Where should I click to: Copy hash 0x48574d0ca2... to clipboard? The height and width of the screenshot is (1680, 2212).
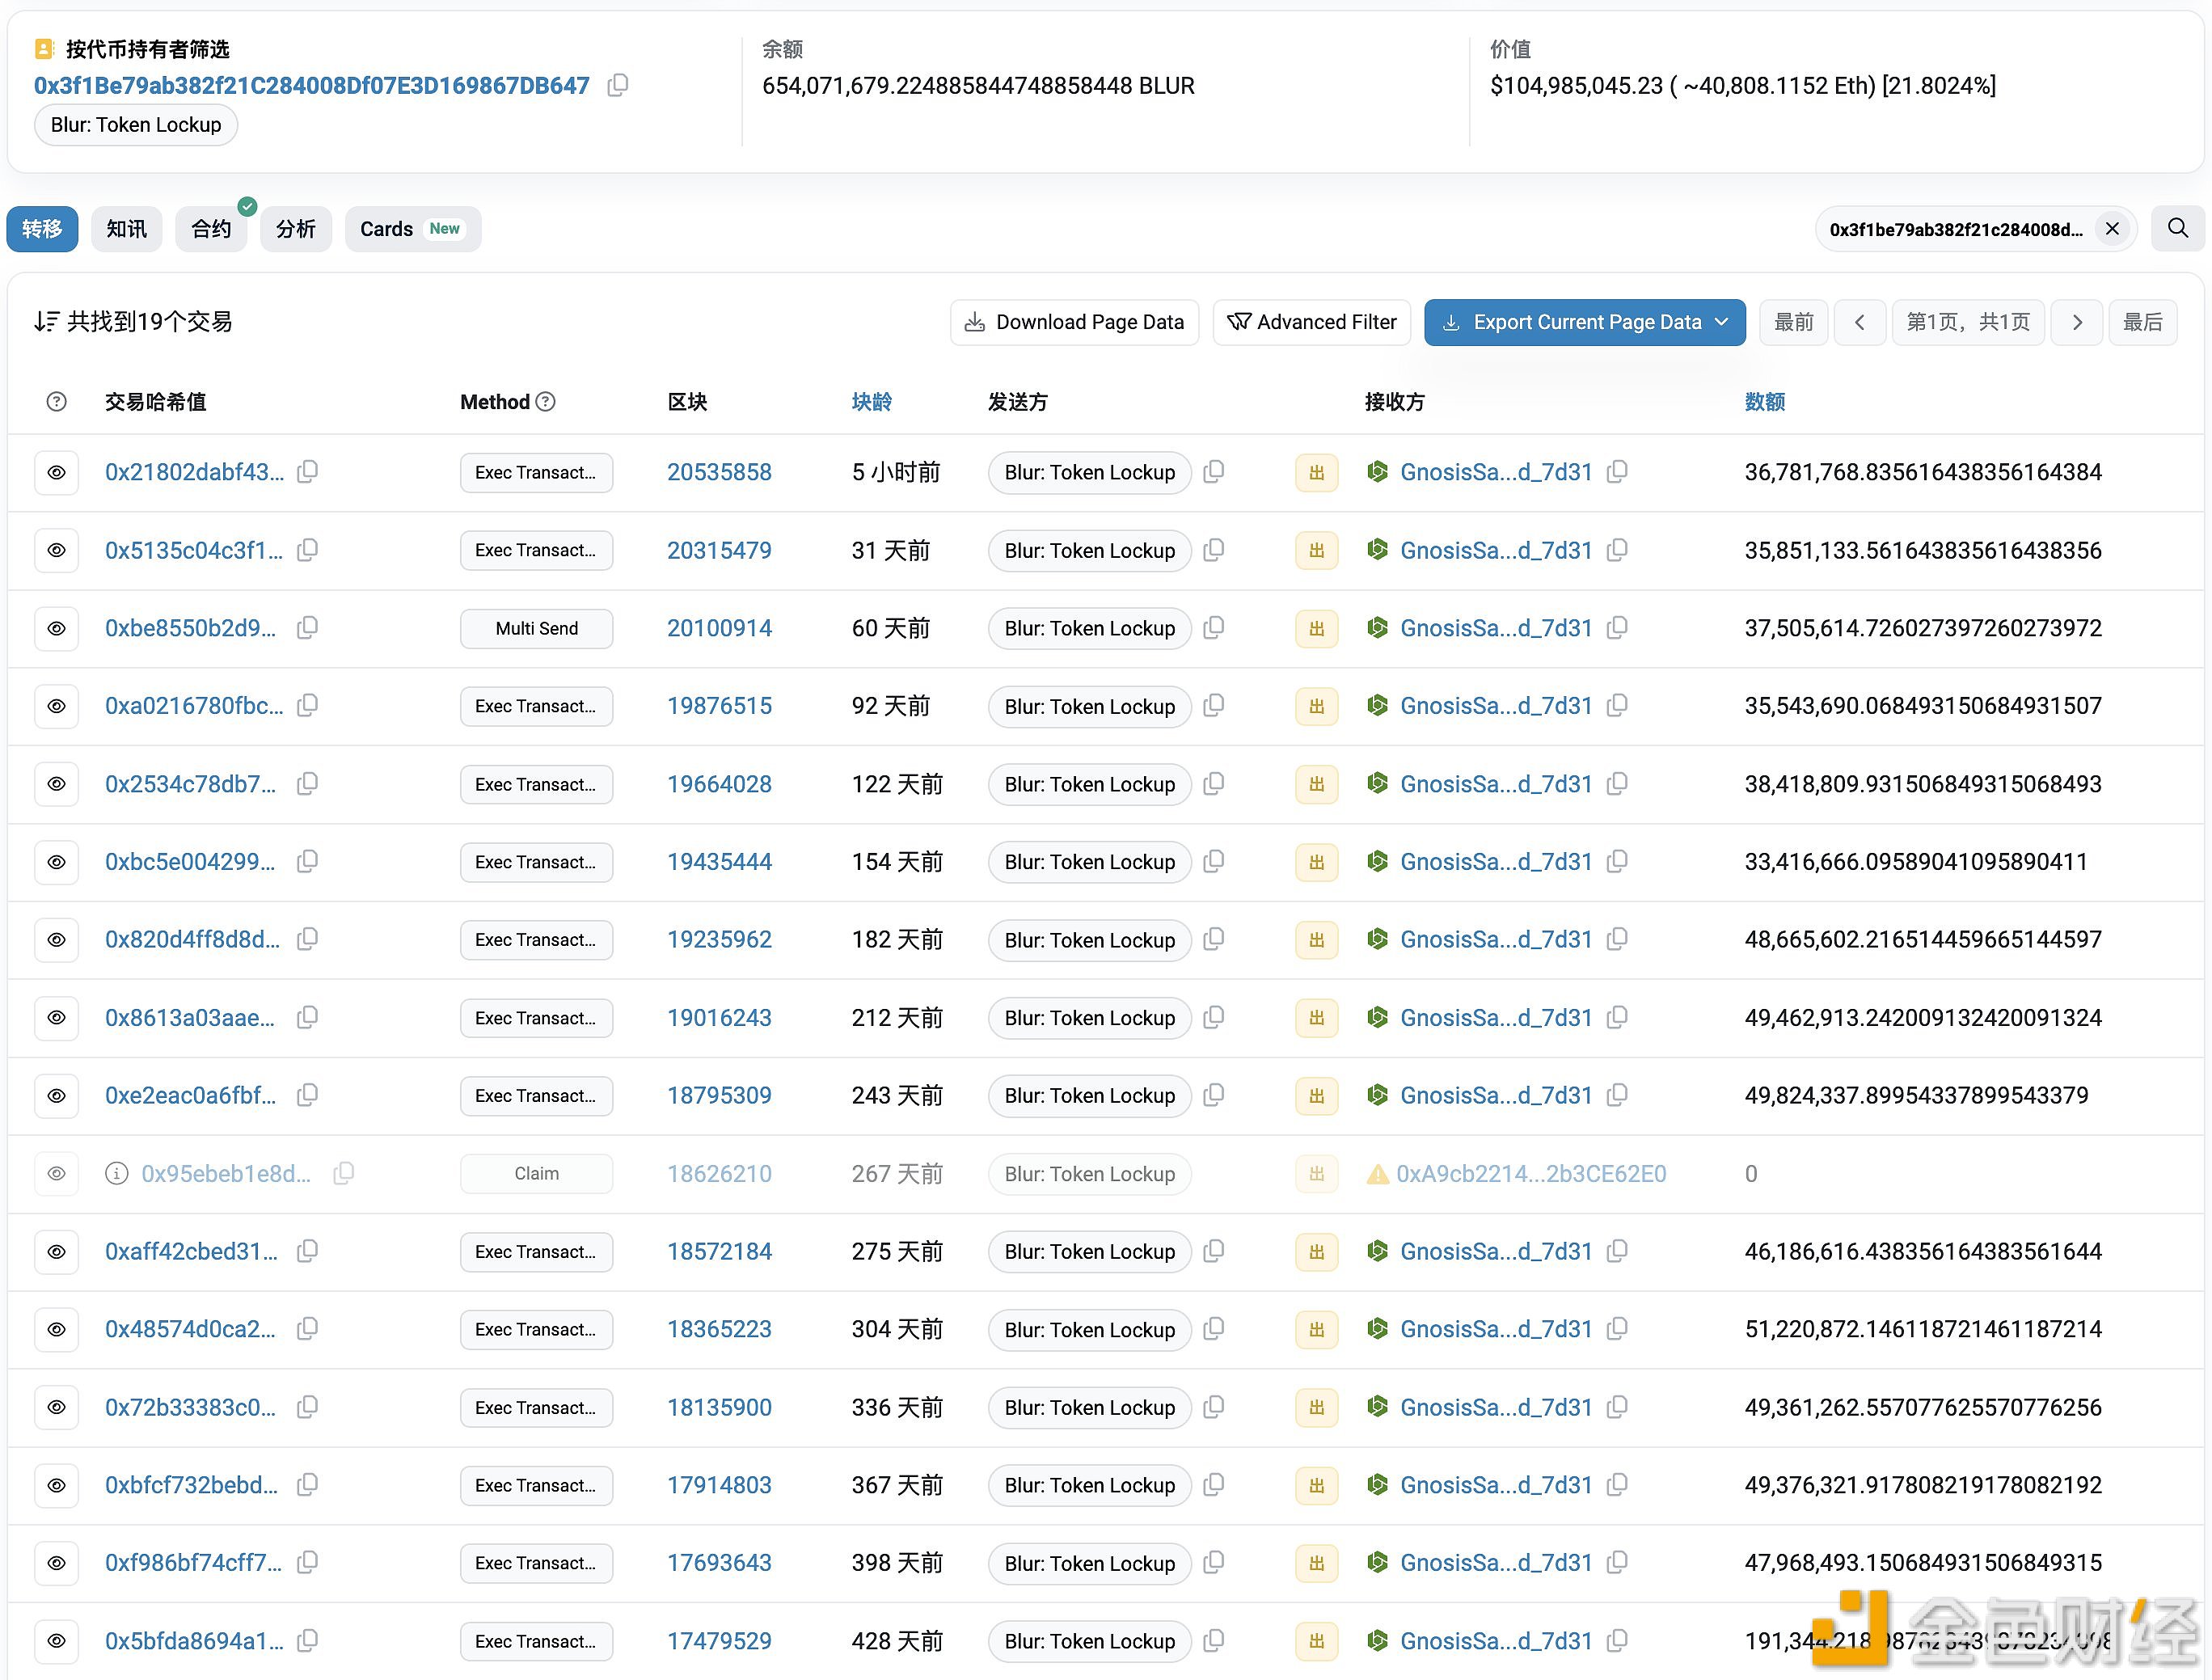pos(308,1328)
